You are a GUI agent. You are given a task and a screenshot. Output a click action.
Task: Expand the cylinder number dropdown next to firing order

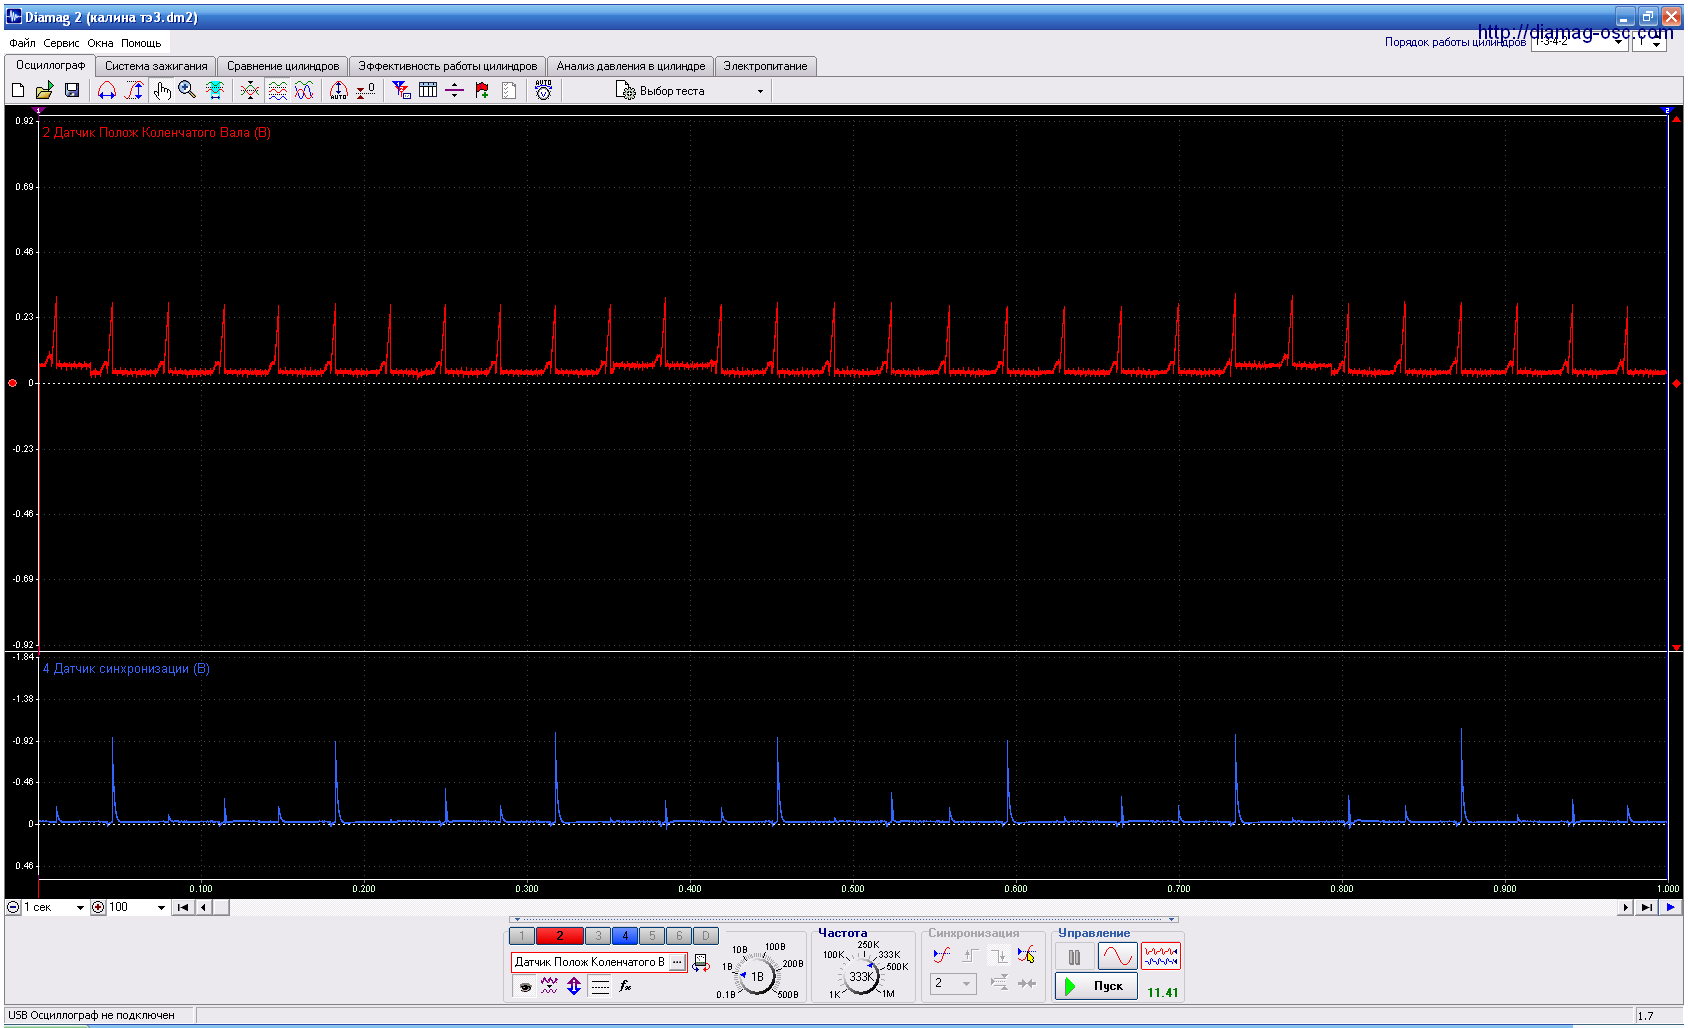click(1657, 42)
